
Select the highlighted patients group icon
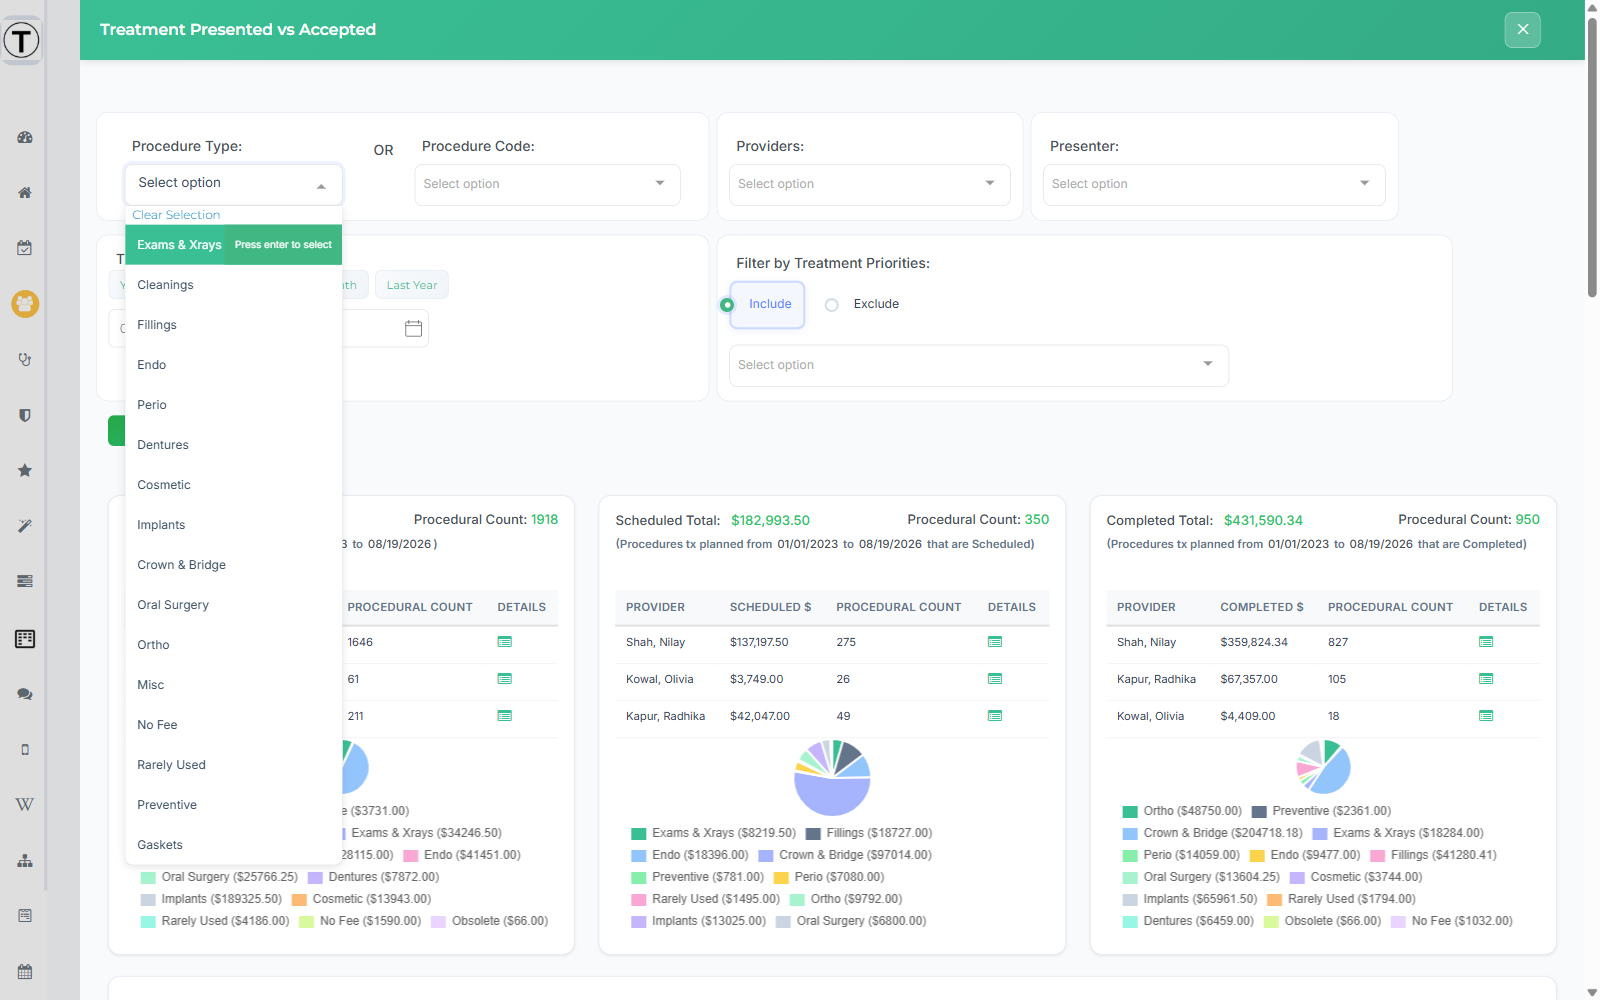coord(25,303)
